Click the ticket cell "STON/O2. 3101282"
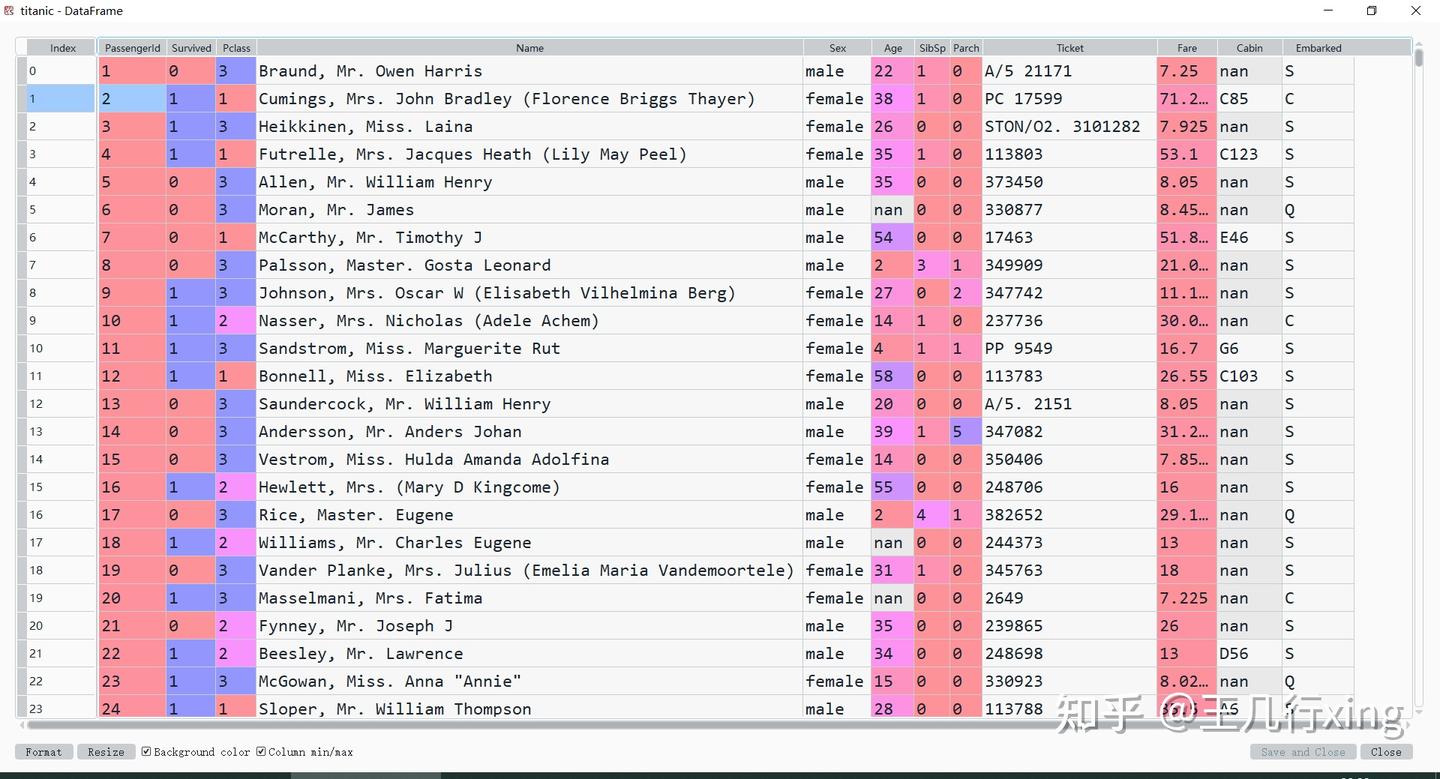The height and width of the screenshot is (779, 1440). click(x=1070, y=127)
